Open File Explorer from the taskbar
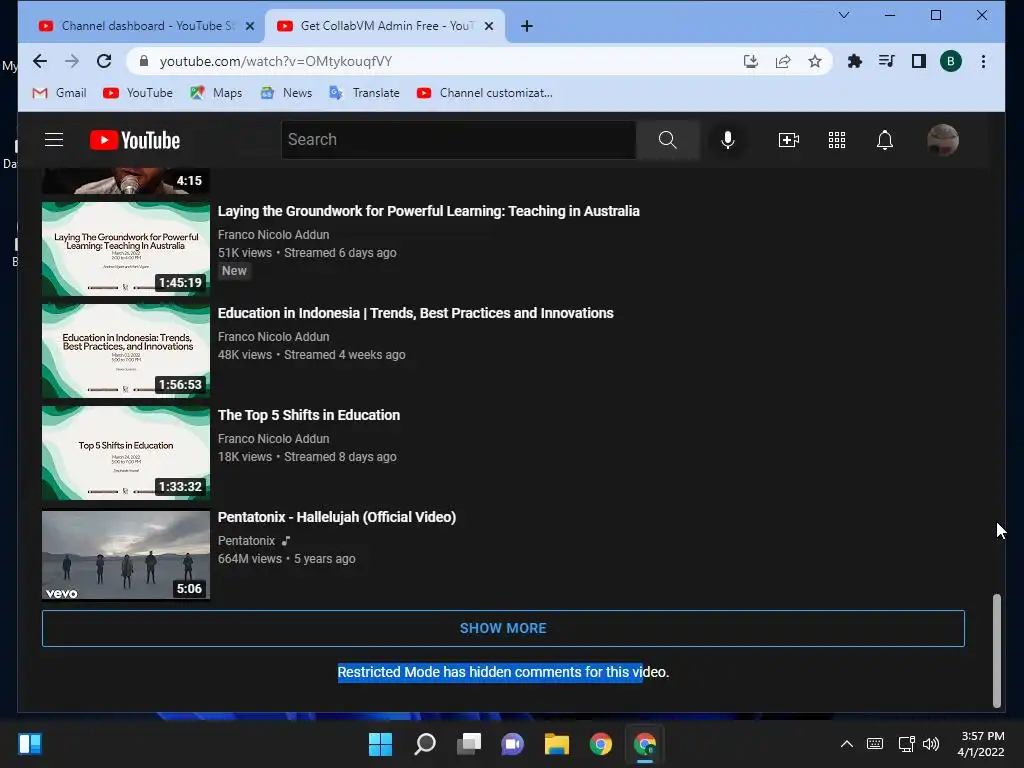 point(557,744)
